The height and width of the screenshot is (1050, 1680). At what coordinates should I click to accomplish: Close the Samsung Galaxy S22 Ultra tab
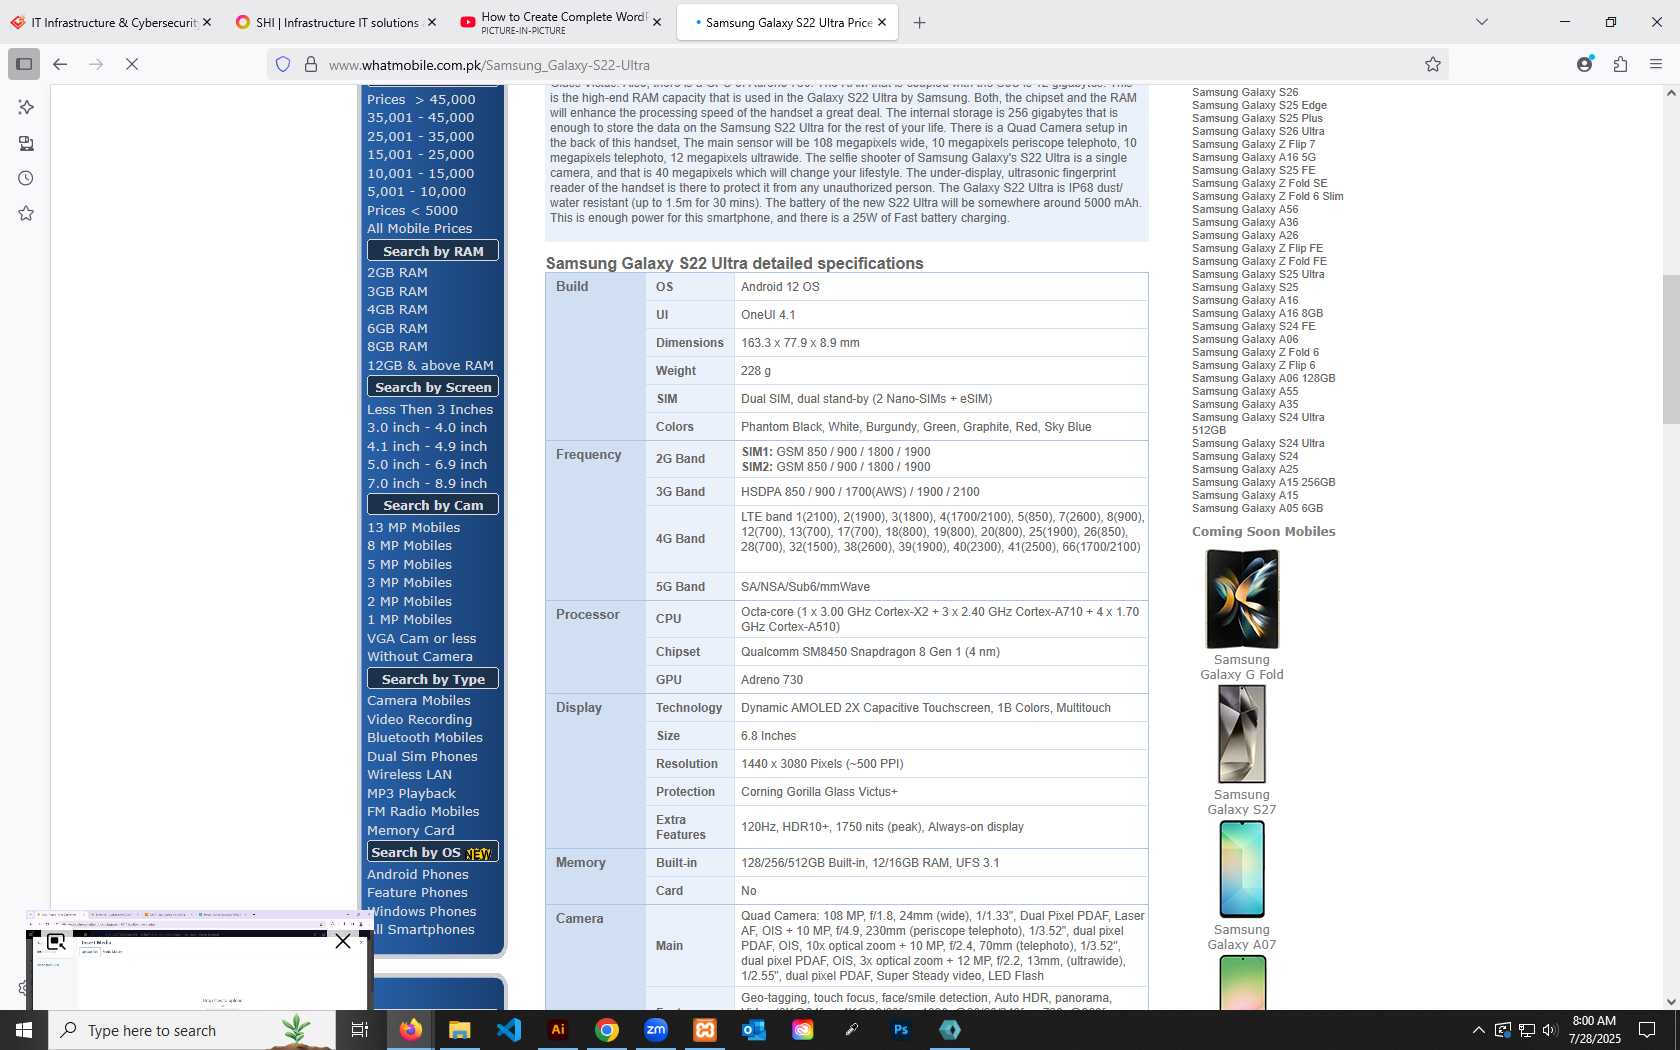[x=882, y=22]
